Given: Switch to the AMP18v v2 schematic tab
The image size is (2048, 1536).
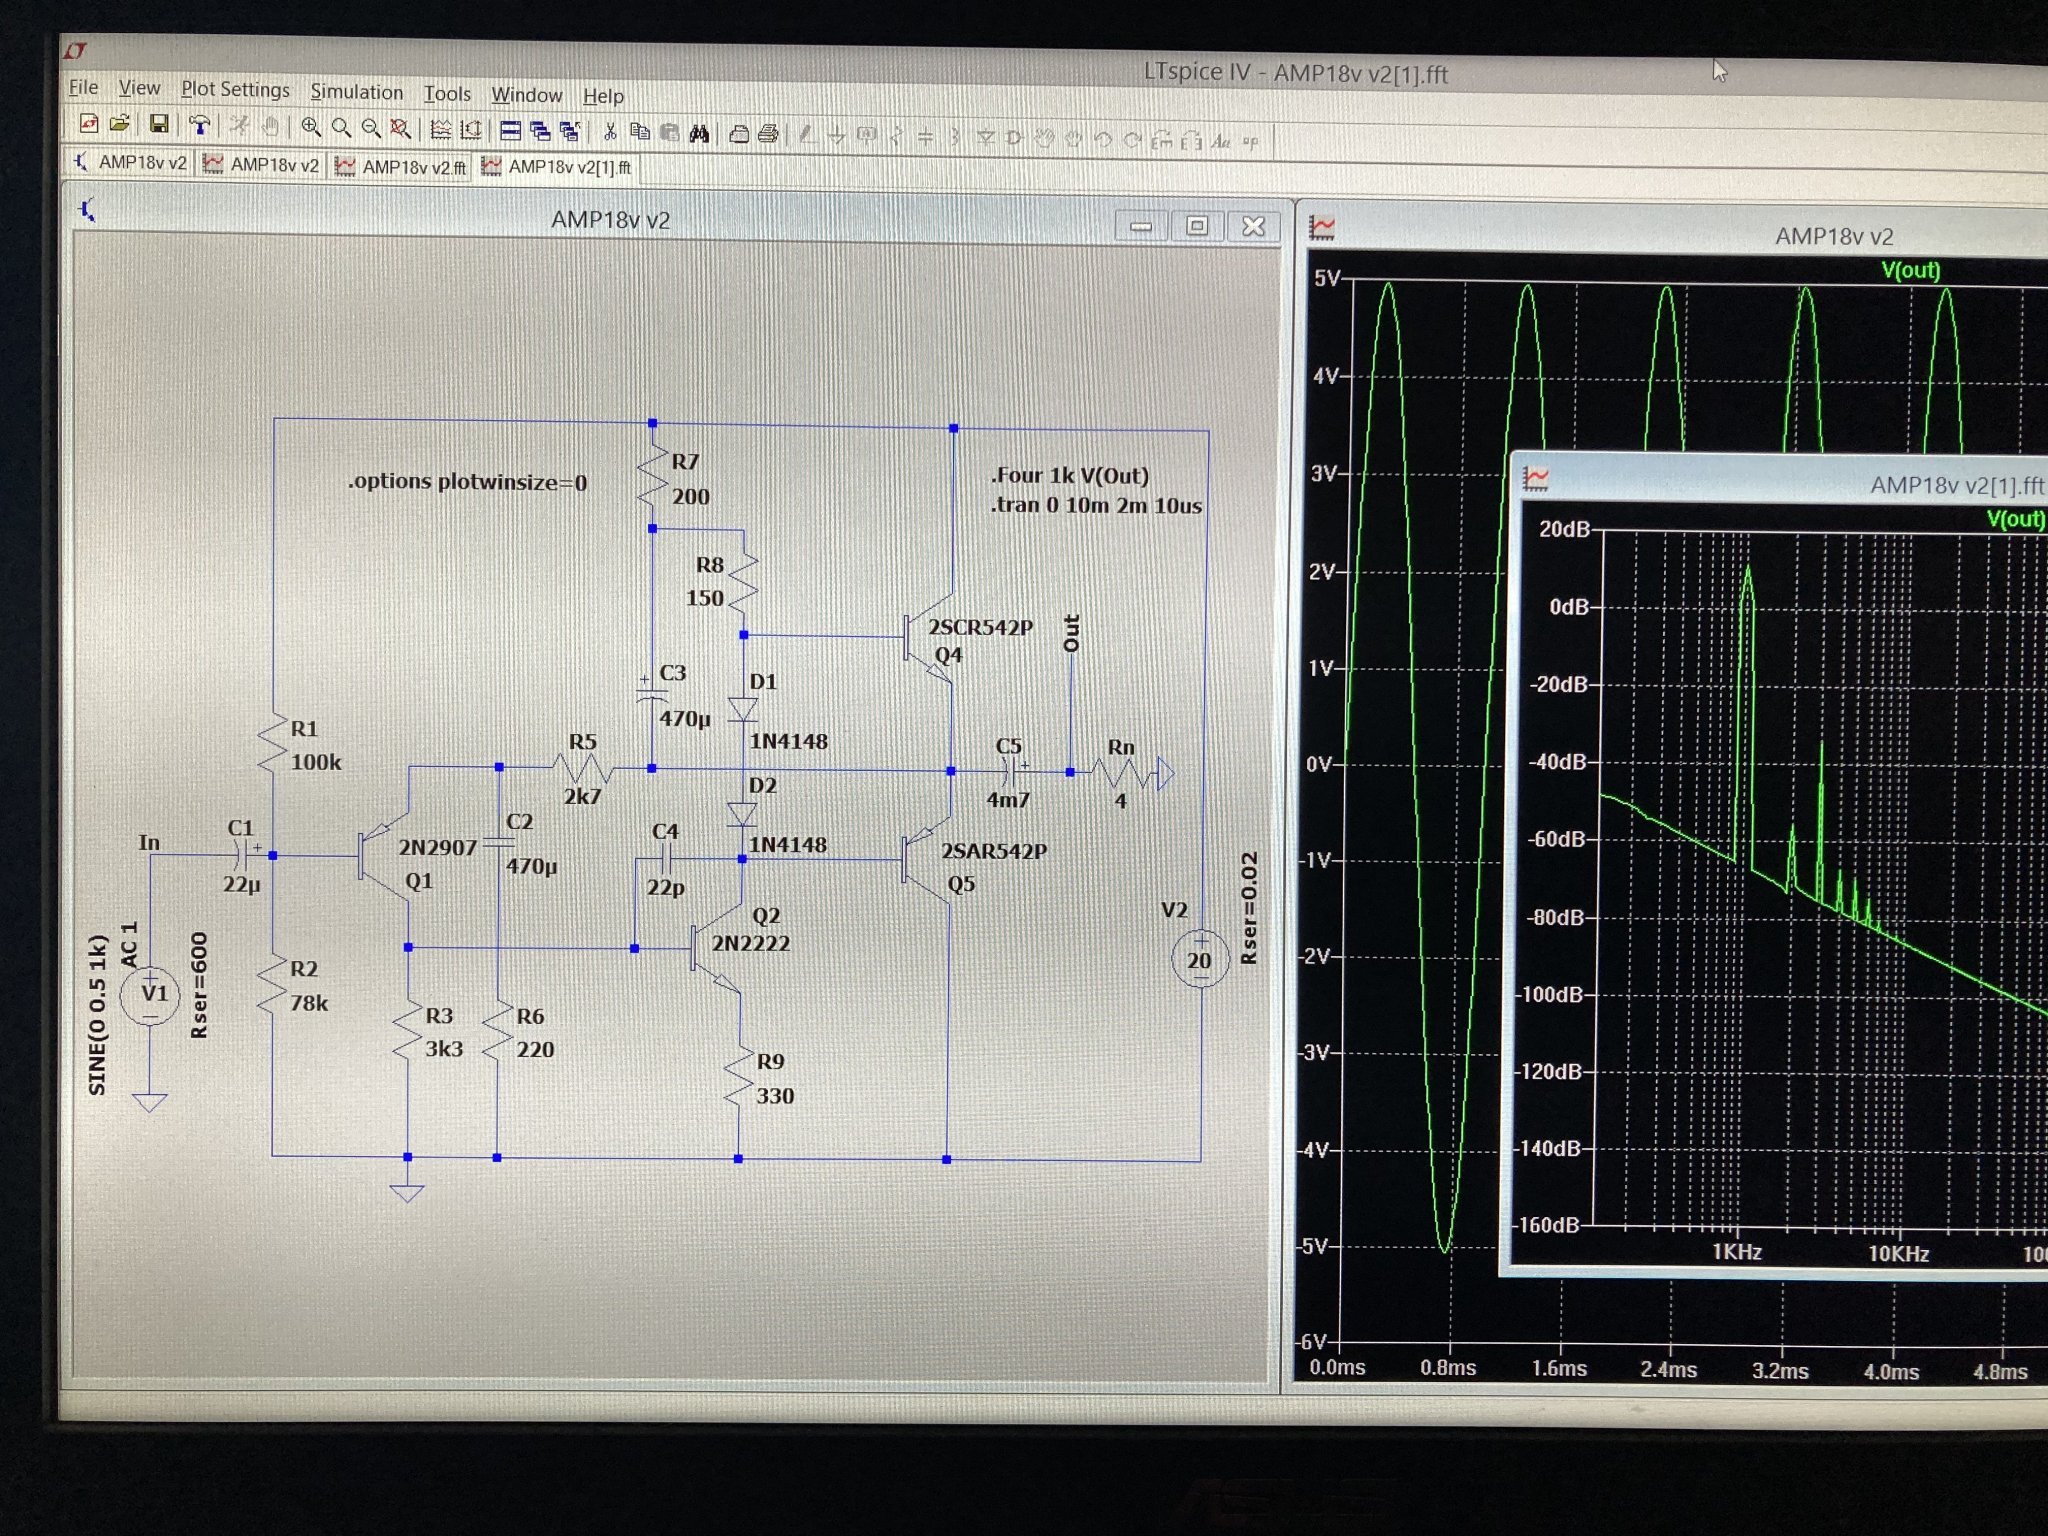Looking at the screenshot, I should [131, 162].
